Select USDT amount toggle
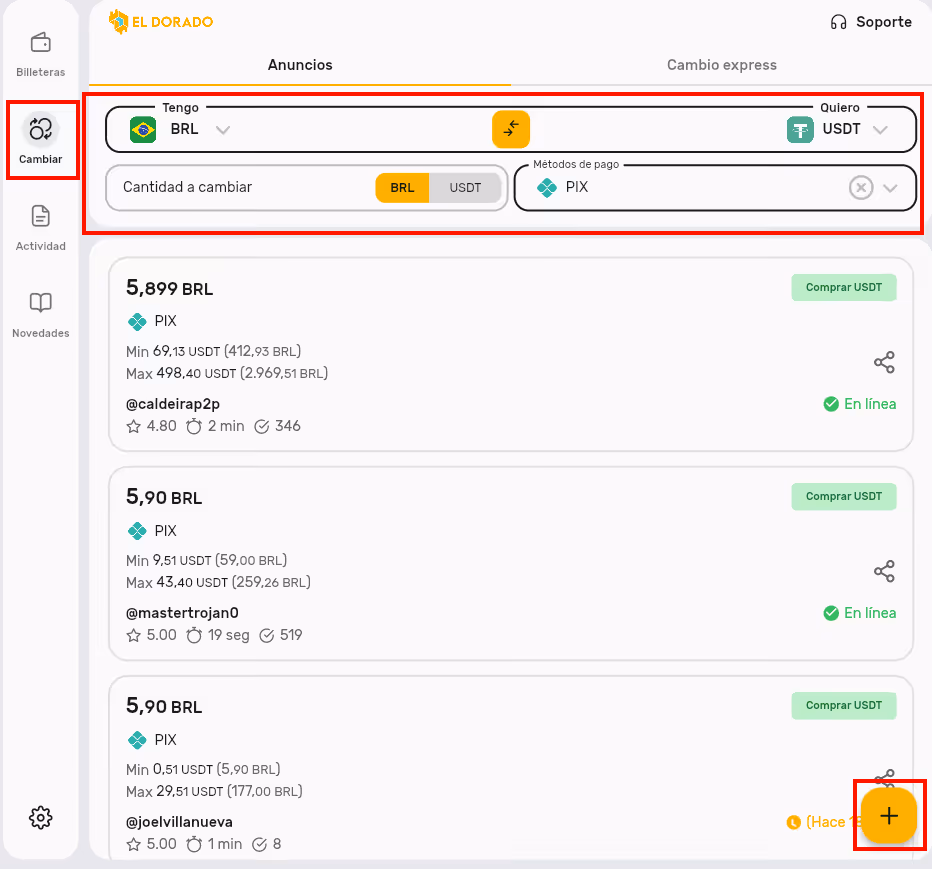This screenshot has height=869, width=932. (x=465, y=188)
